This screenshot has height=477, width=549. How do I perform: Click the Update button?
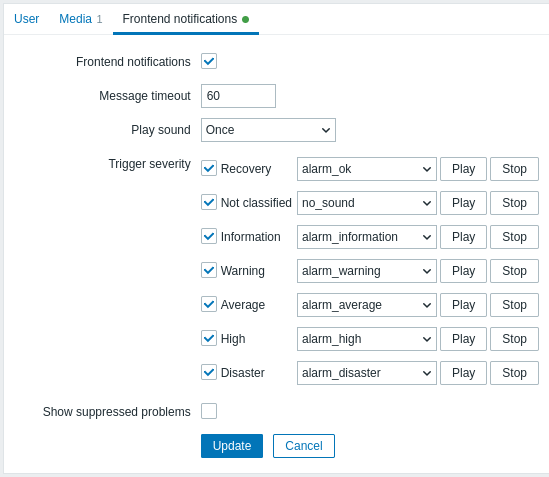[x=232, y=446]
